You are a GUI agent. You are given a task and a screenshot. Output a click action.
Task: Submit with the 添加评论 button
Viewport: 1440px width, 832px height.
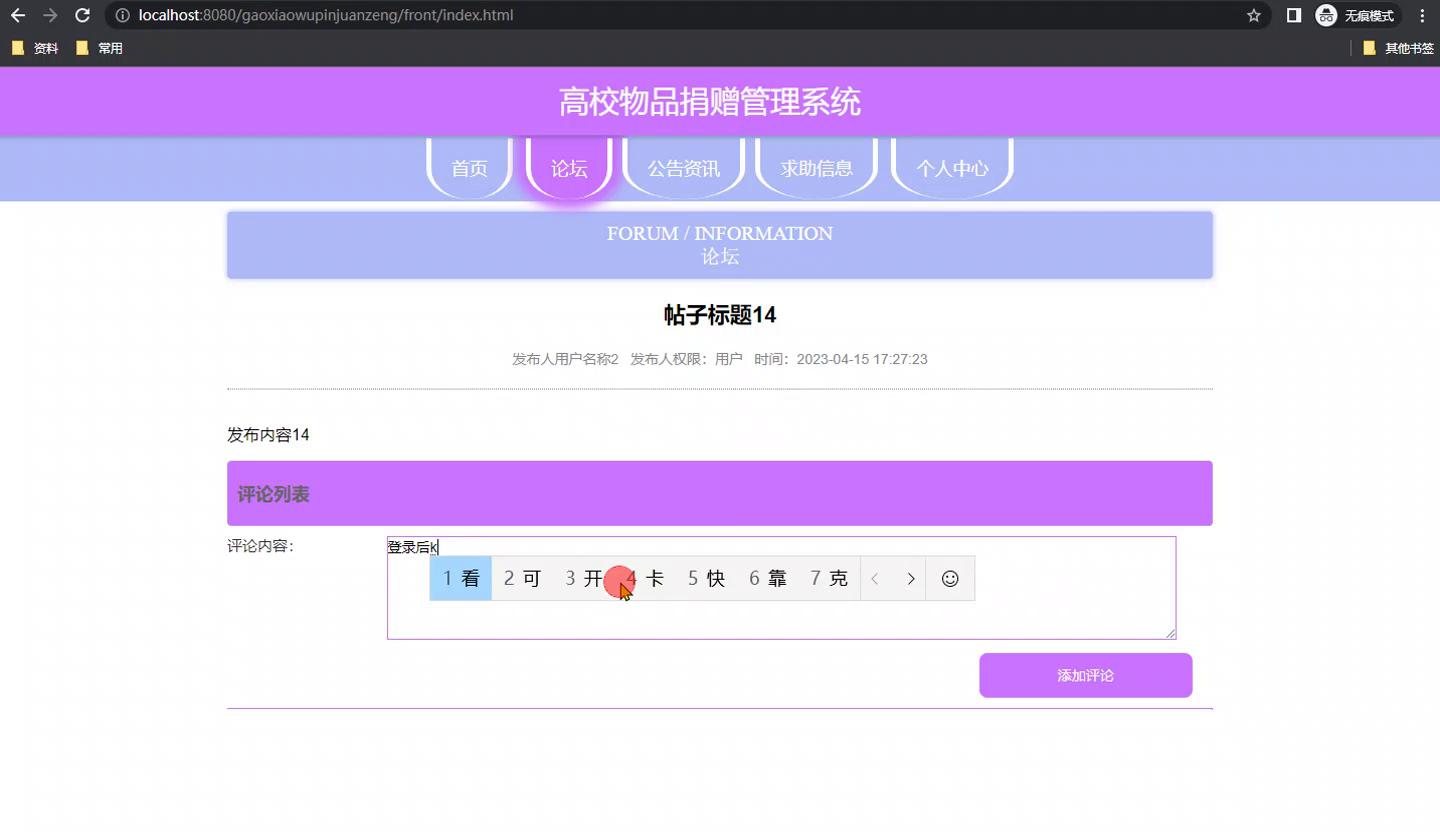1086,675
